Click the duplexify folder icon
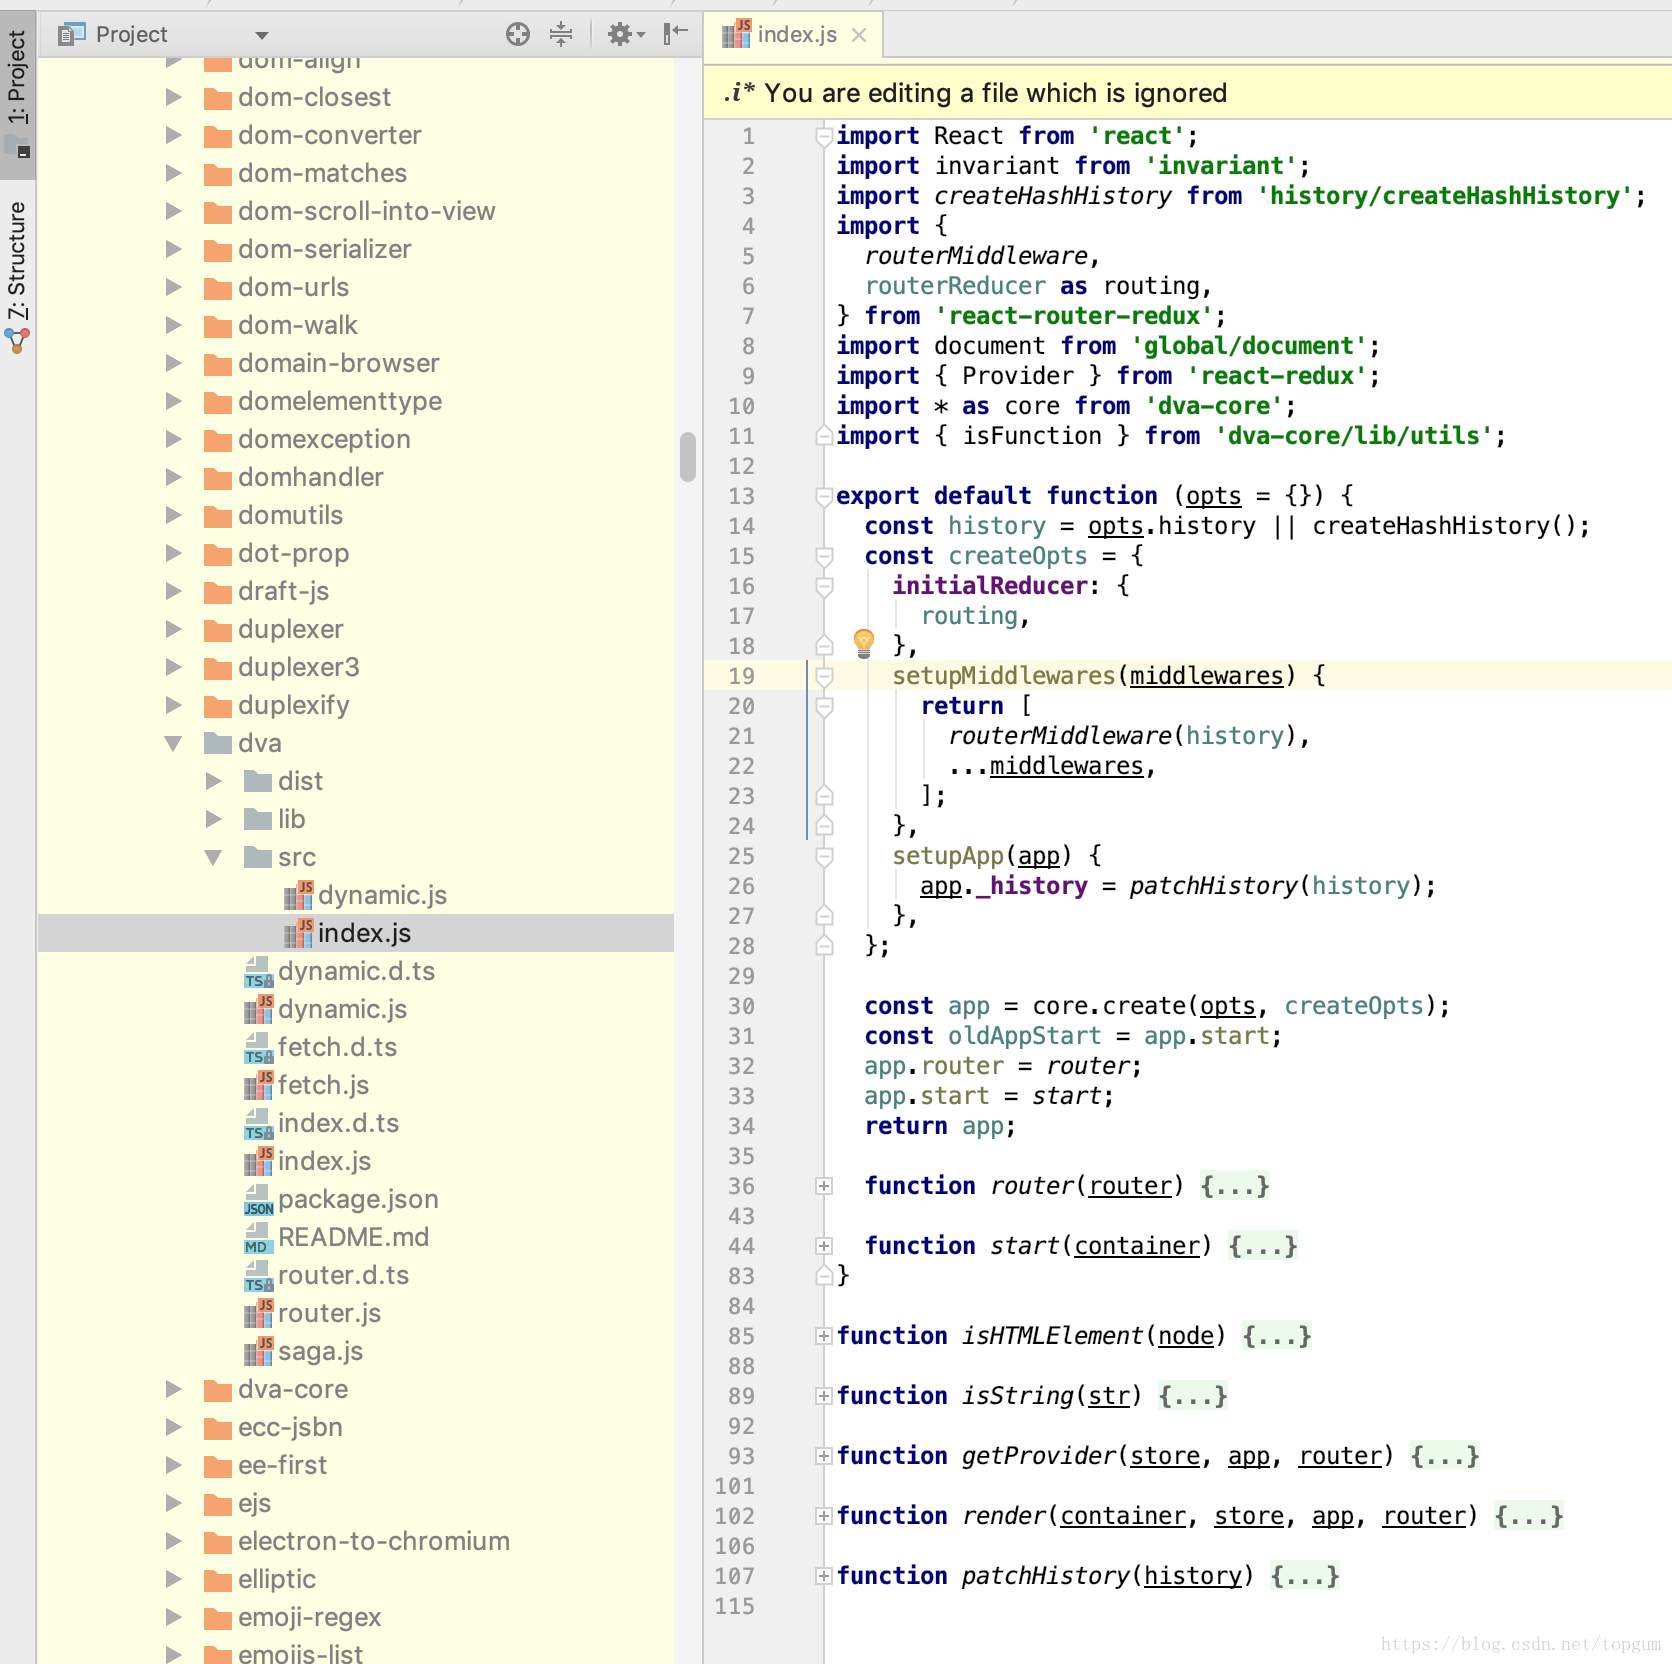 point(217,706)
